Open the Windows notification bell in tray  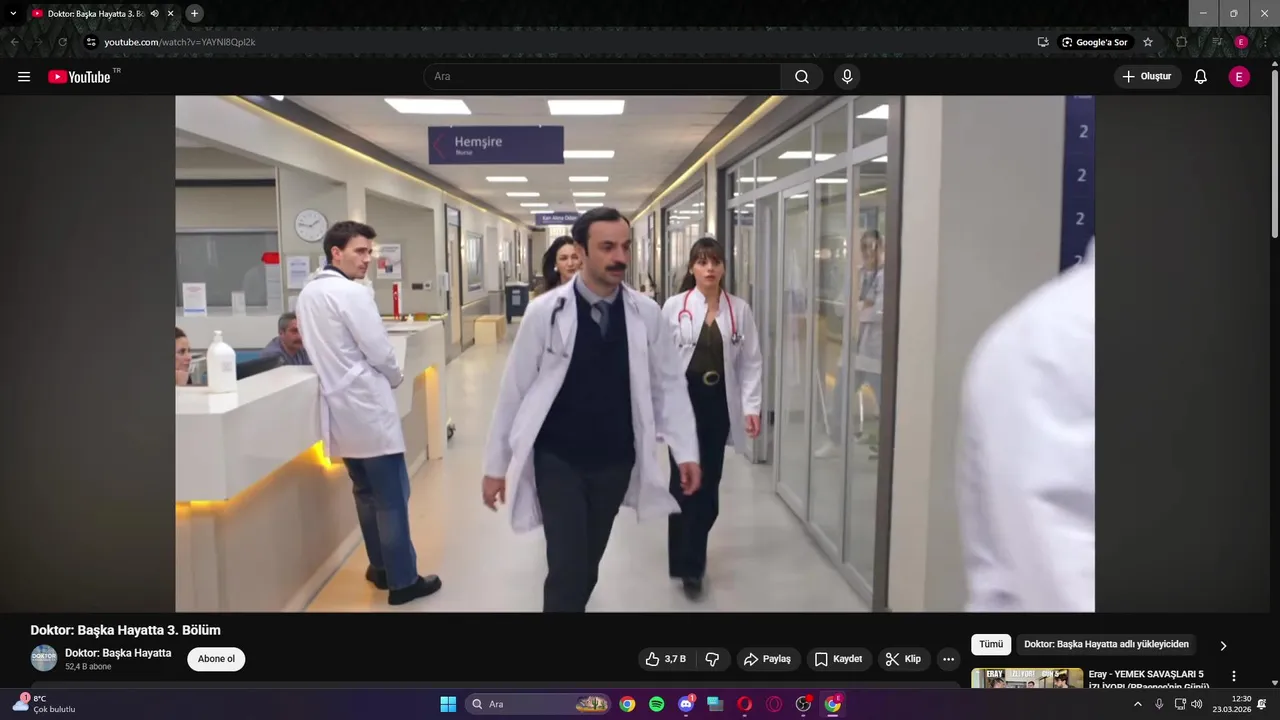point(1262,704)
